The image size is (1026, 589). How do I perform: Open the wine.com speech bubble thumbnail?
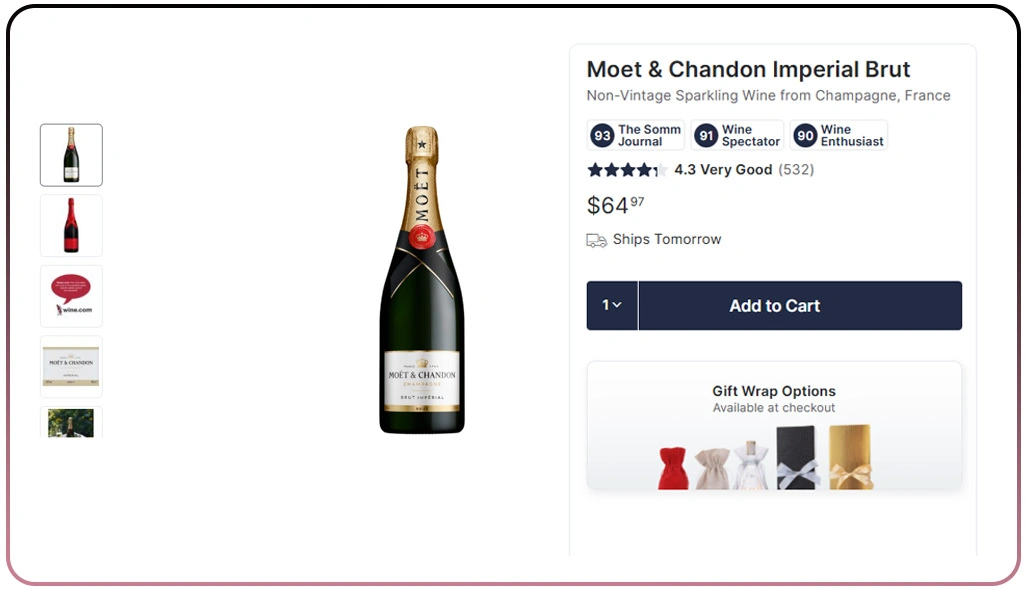[x=71, y=296]
